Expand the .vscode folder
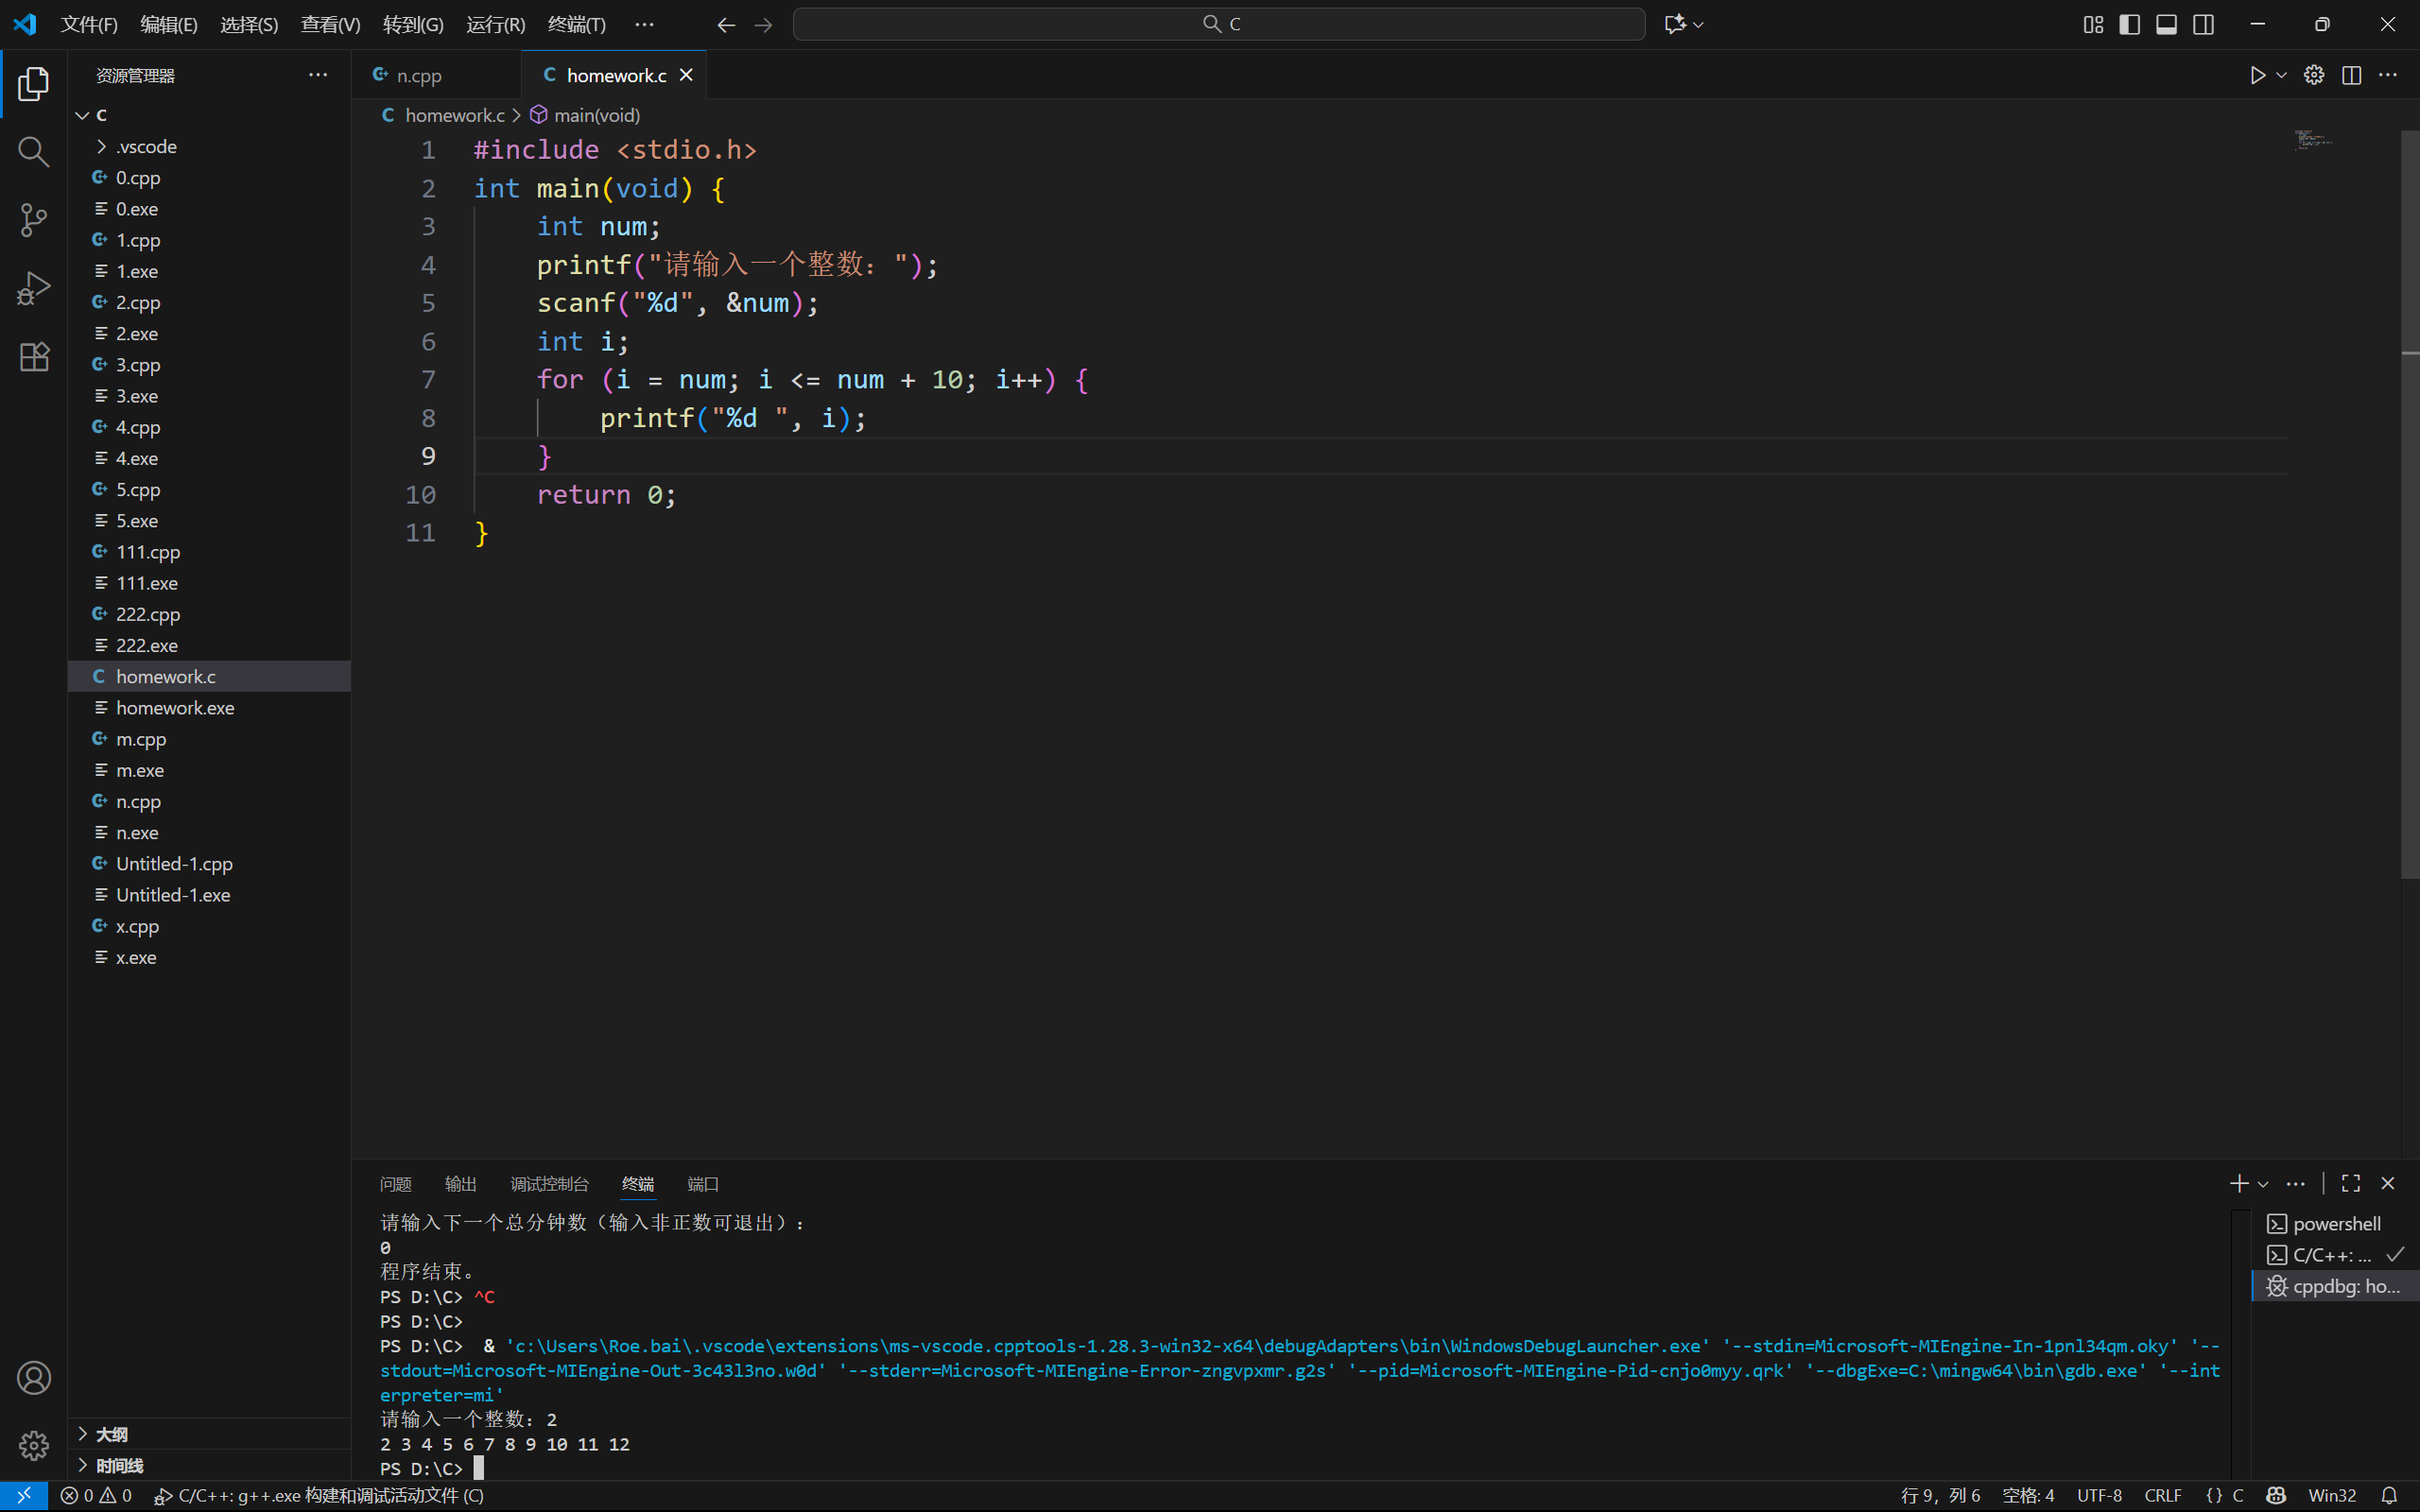The width and height of the screenshot is (2420, 1512). pyautogui.click(x=146, y=146)
